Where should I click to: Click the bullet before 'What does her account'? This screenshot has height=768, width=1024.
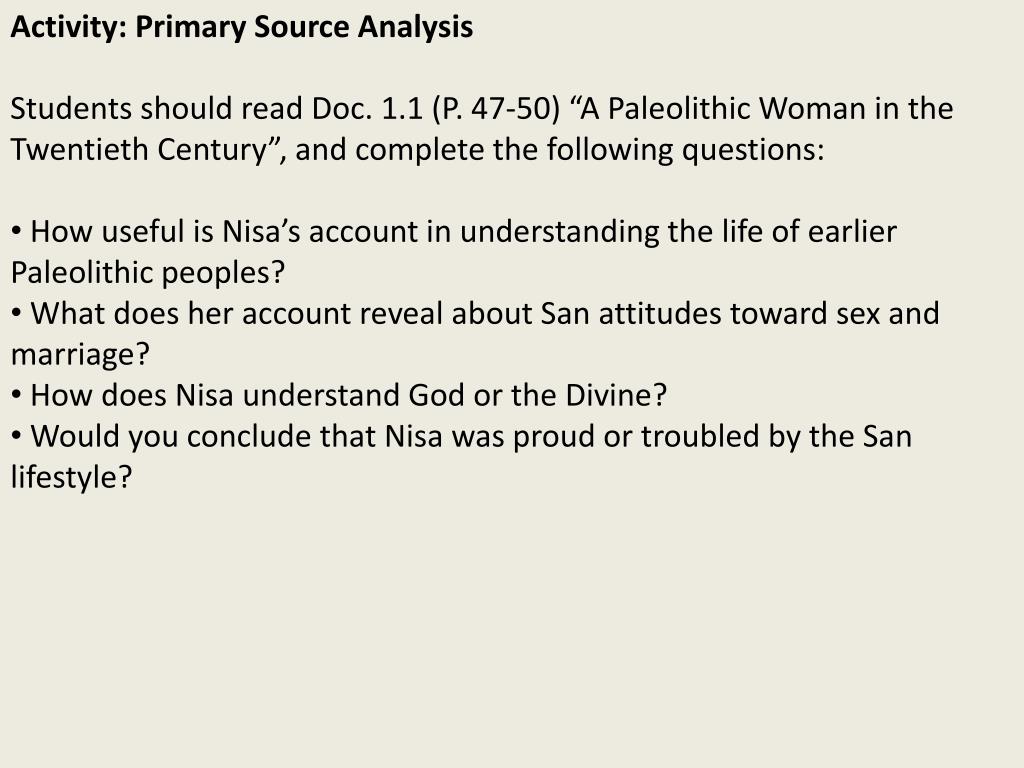(x=17, y=313)
